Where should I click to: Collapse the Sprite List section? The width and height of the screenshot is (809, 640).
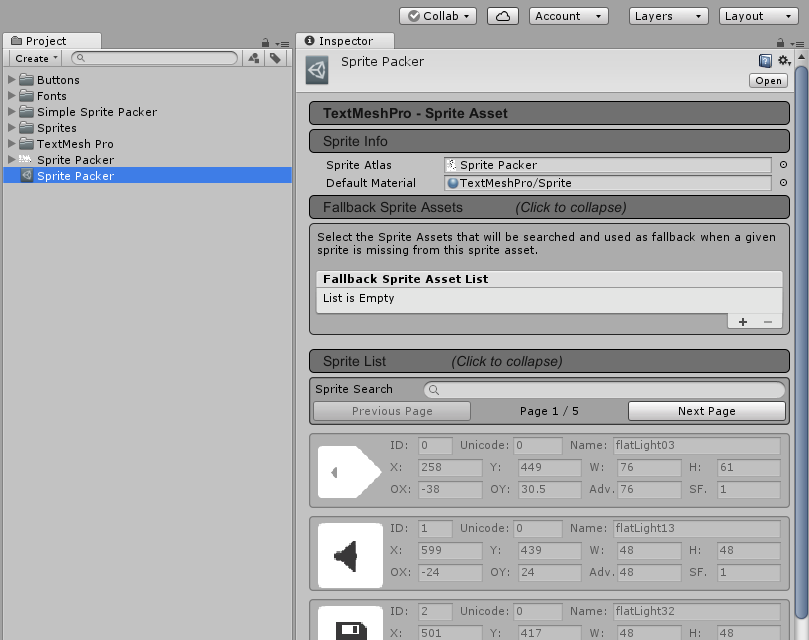549,361
